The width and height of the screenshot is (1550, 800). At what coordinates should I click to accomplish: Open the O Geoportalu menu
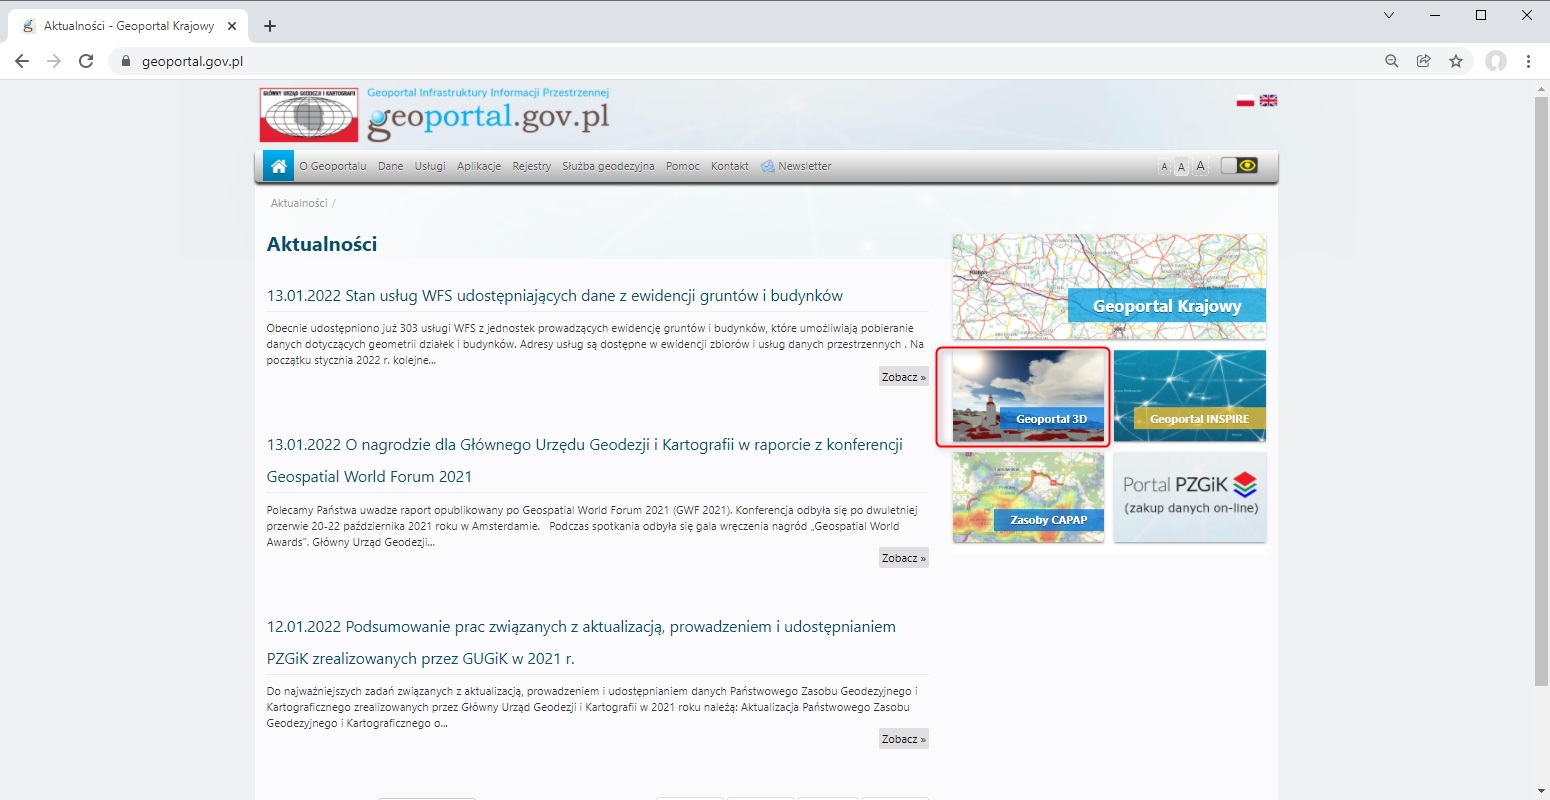point(333,166)
